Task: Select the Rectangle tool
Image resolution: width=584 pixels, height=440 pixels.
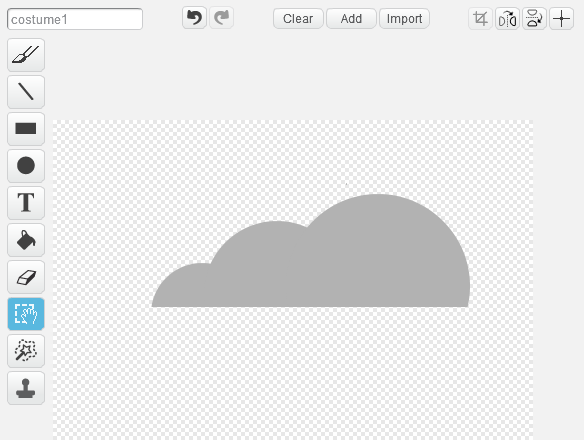Action: pyautogui.click(x=26, y=129)
